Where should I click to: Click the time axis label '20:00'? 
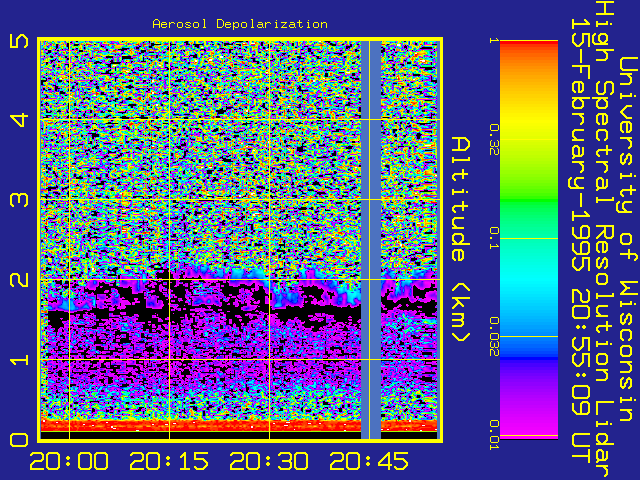tap(69, 461)
